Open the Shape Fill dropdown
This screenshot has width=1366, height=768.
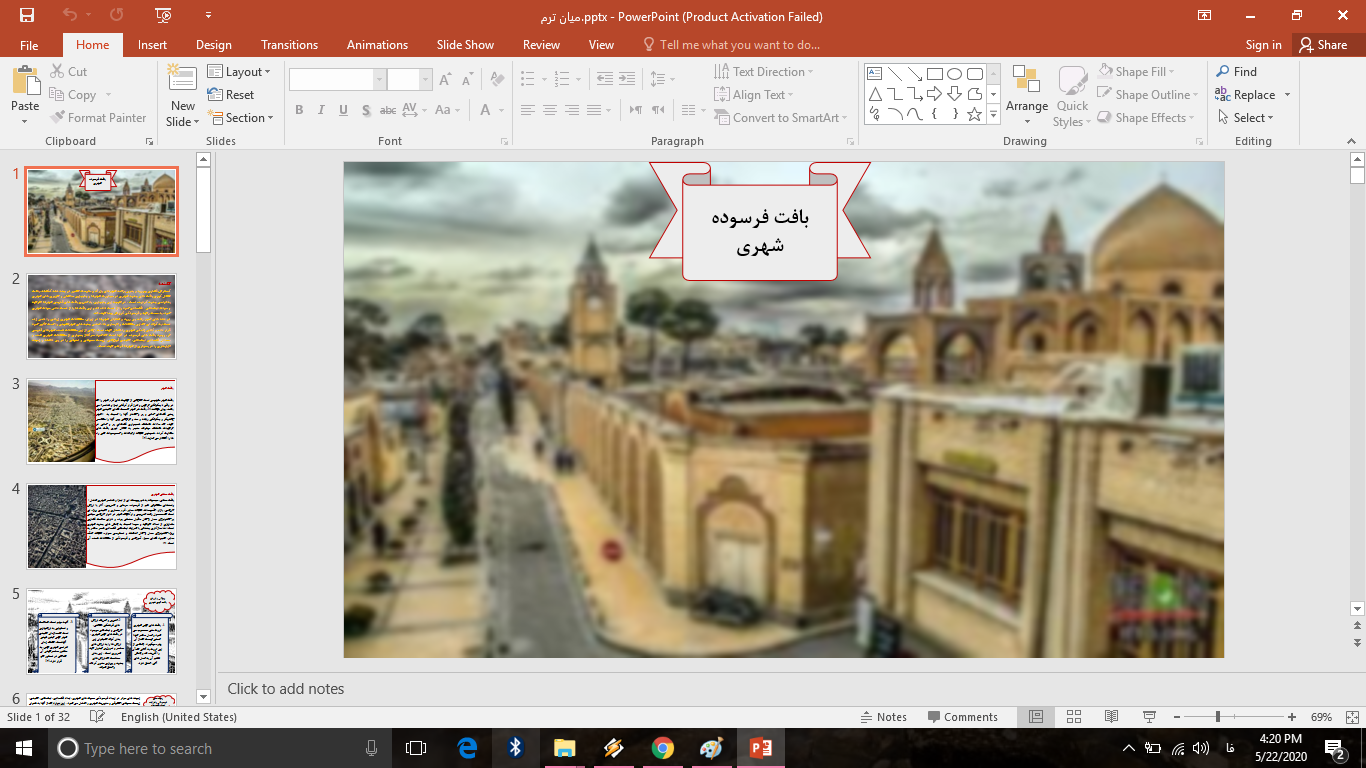click(1136, 72)
